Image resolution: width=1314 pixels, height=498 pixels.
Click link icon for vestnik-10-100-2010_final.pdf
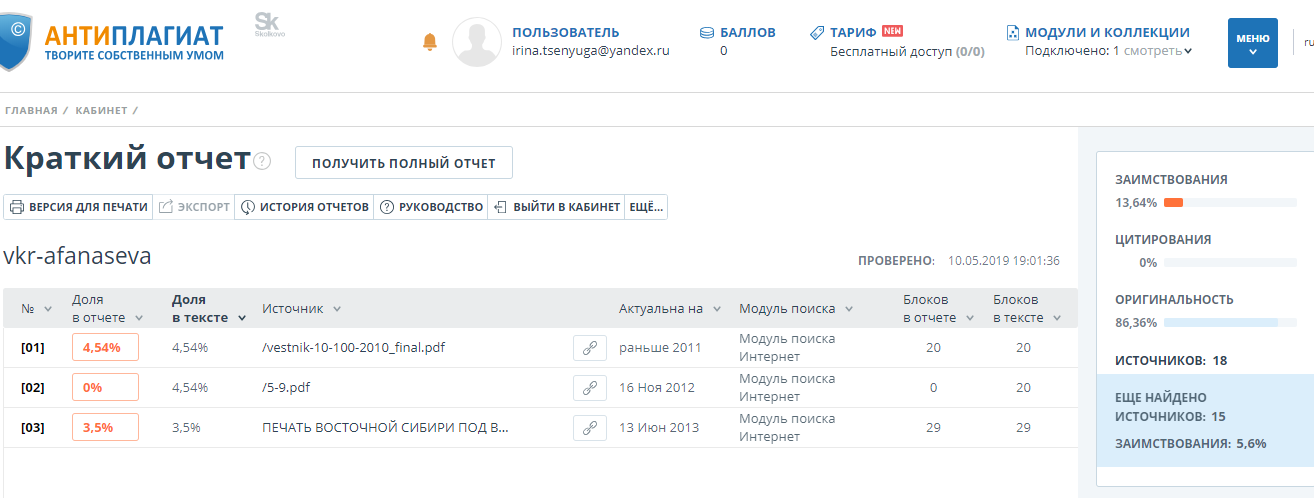click(590, 348)
